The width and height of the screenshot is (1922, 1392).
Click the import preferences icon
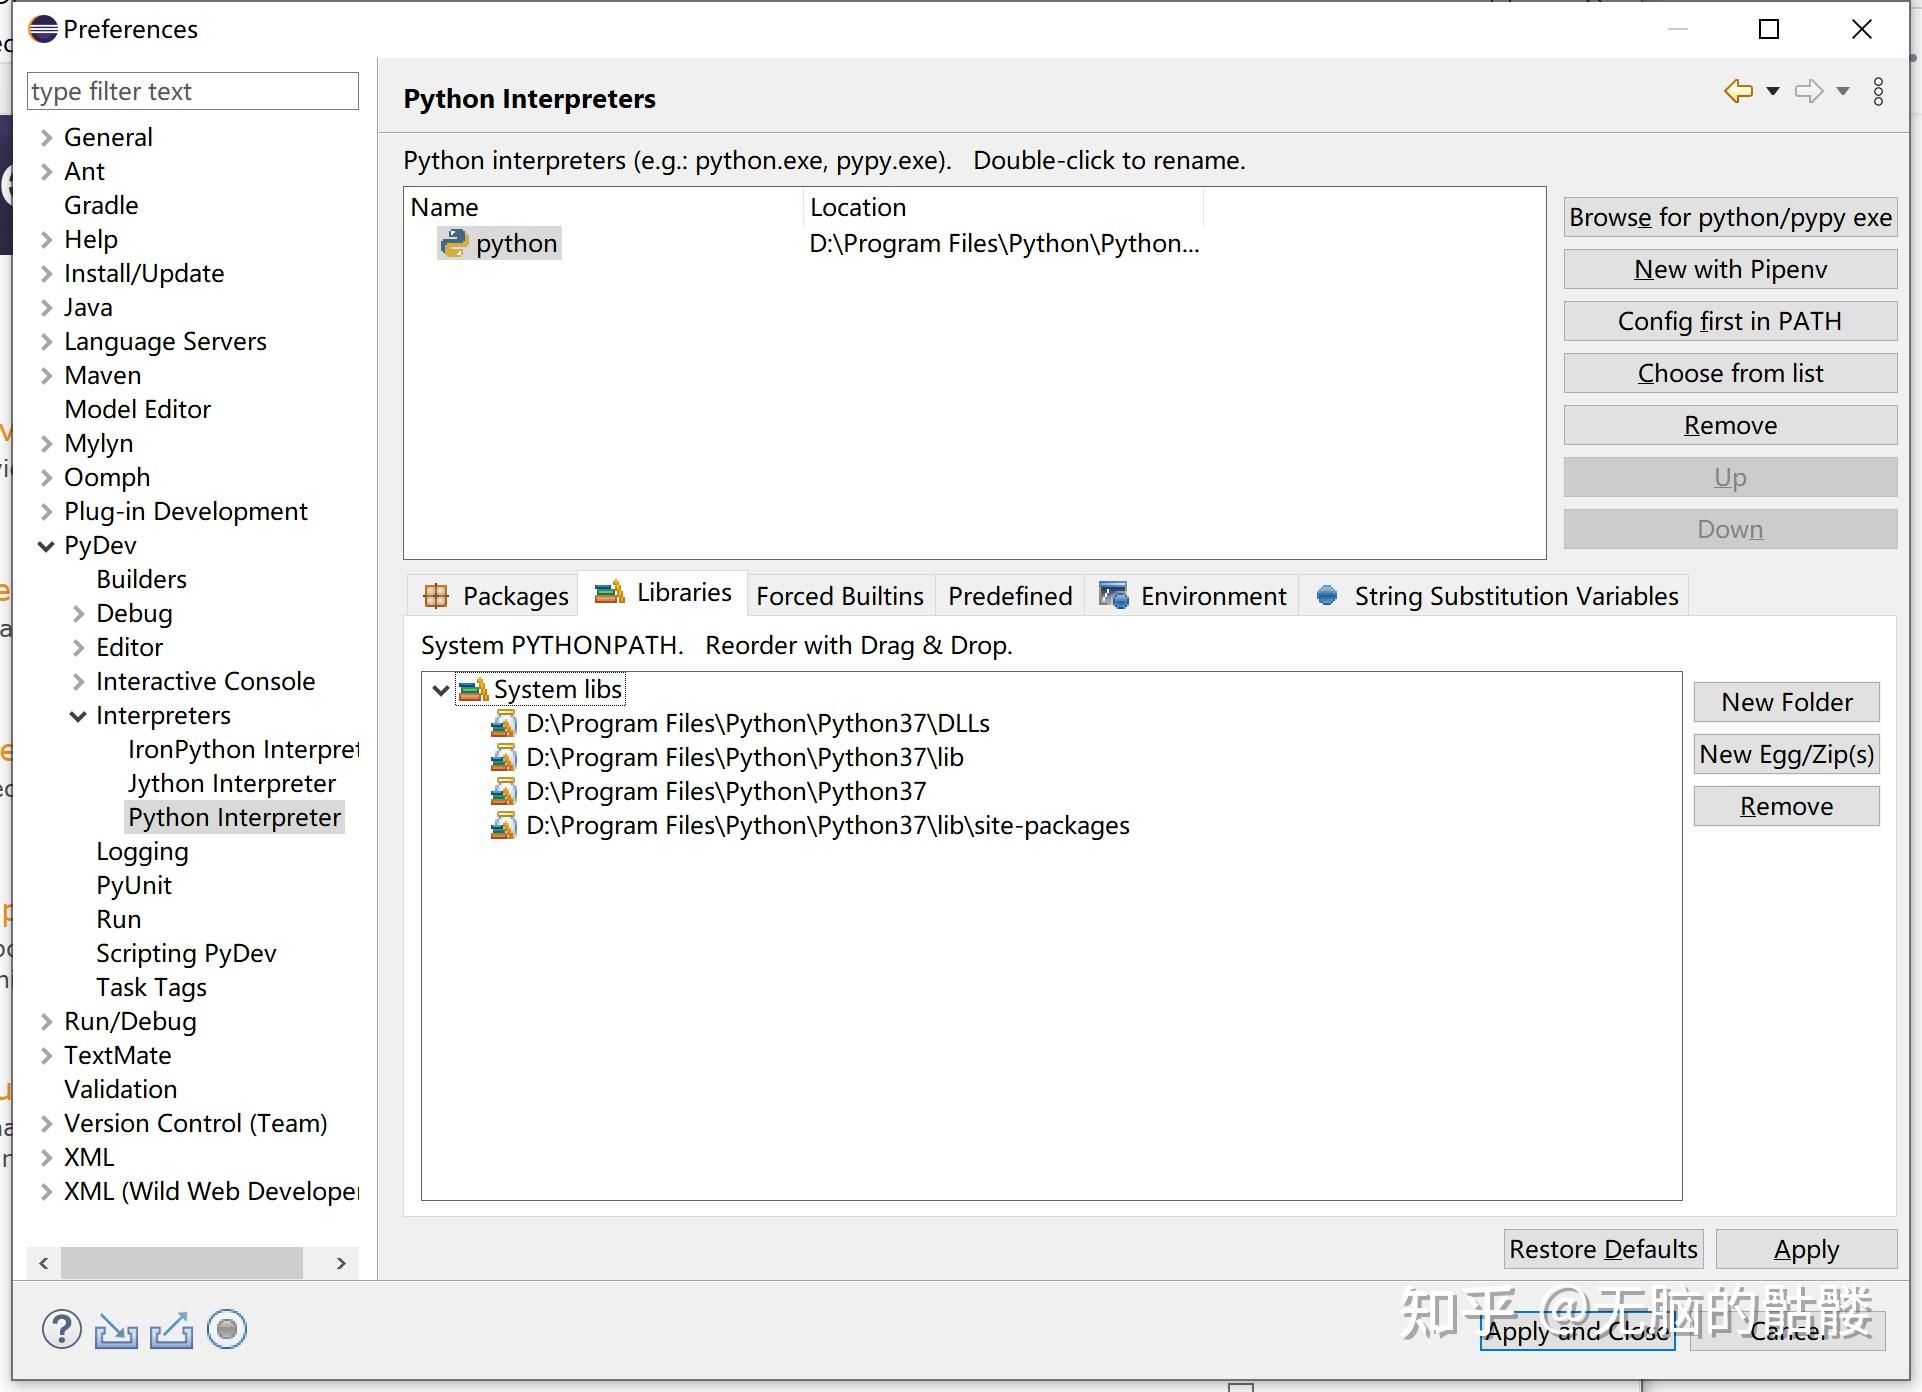[116, 1330]
